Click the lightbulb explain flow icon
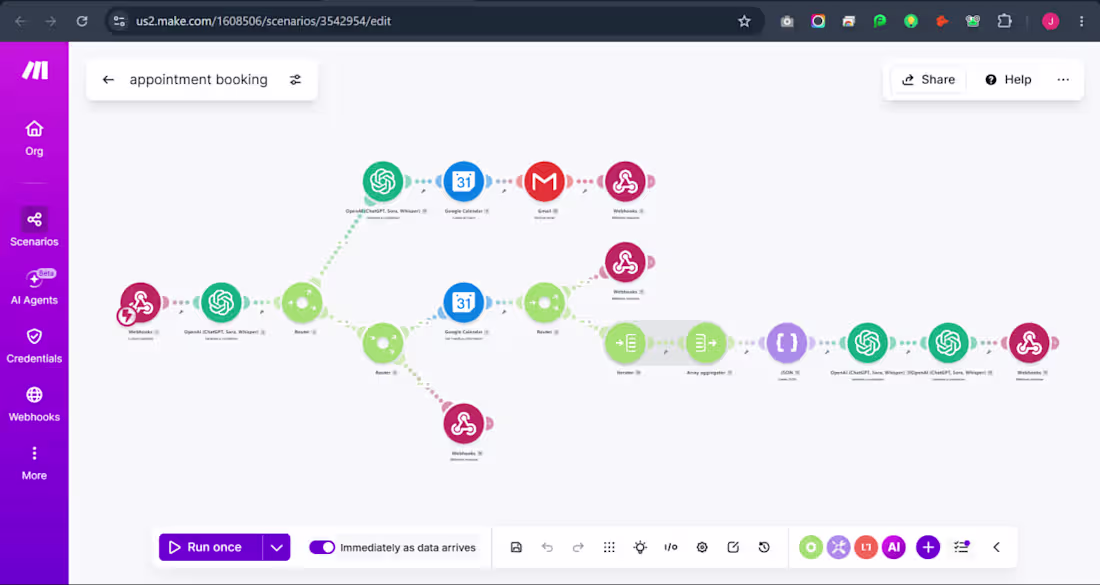Screen dimensions: 1100x585 tap(640, 547)
